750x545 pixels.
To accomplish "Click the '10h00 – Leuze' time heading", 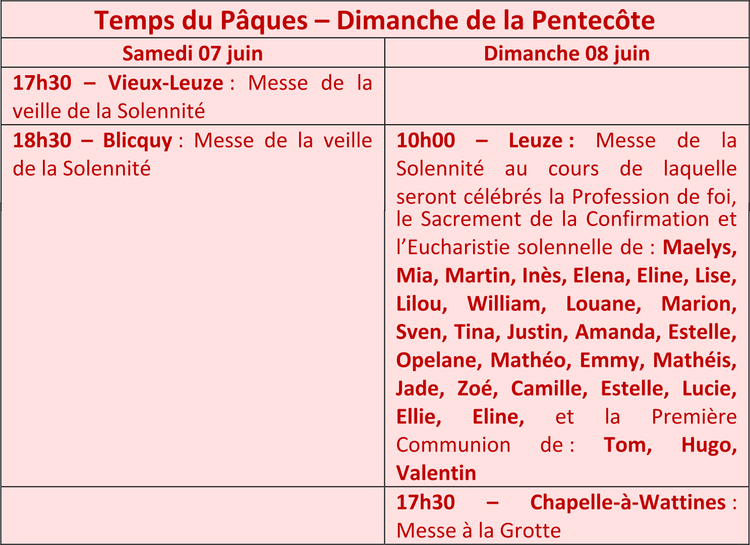I will pos(485,140).
